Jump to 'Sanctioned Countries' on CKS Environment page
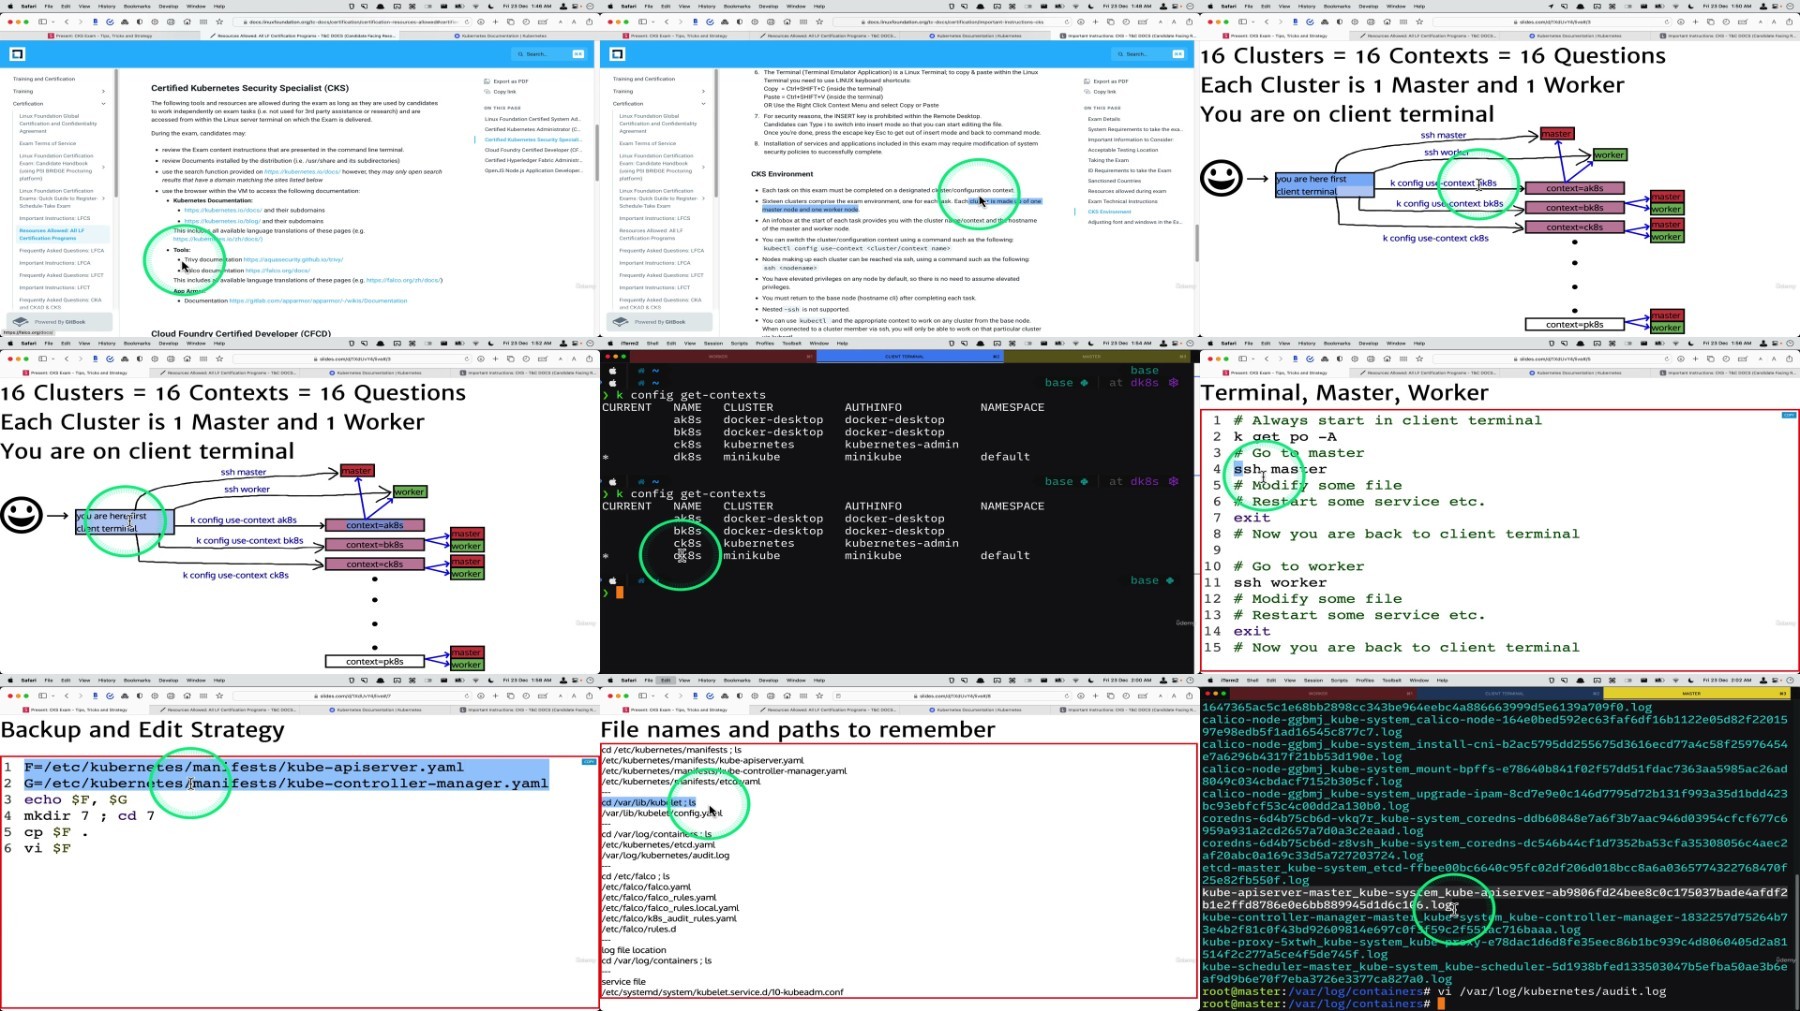 point(1114,181)
